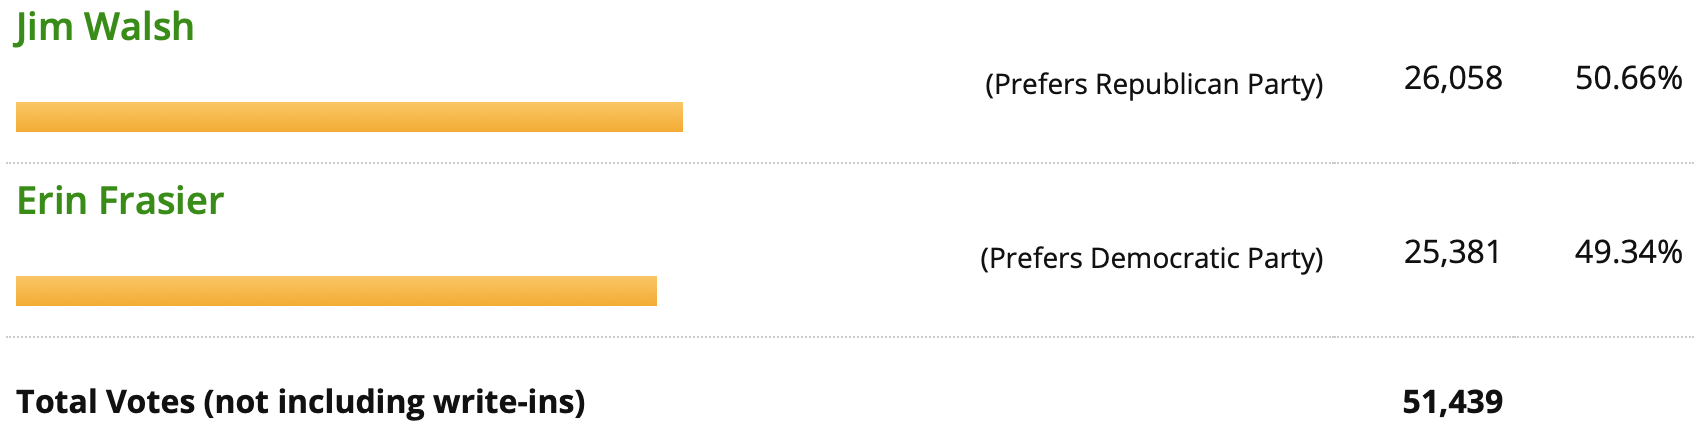1700x438 pixels.
Task: Click the 25,381 vote count
Action: point(1452,252)
